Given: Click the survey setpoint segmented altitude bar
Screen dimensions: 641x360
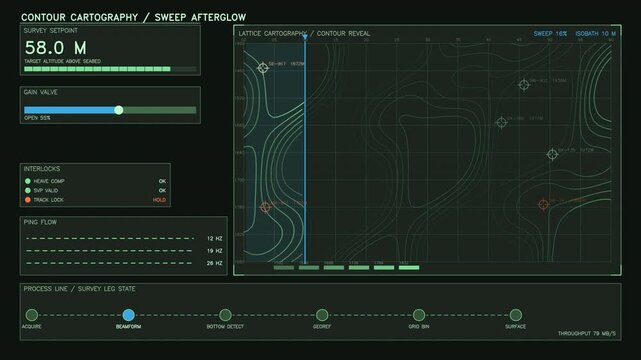Looking at the screenshot, I should 110,69.
